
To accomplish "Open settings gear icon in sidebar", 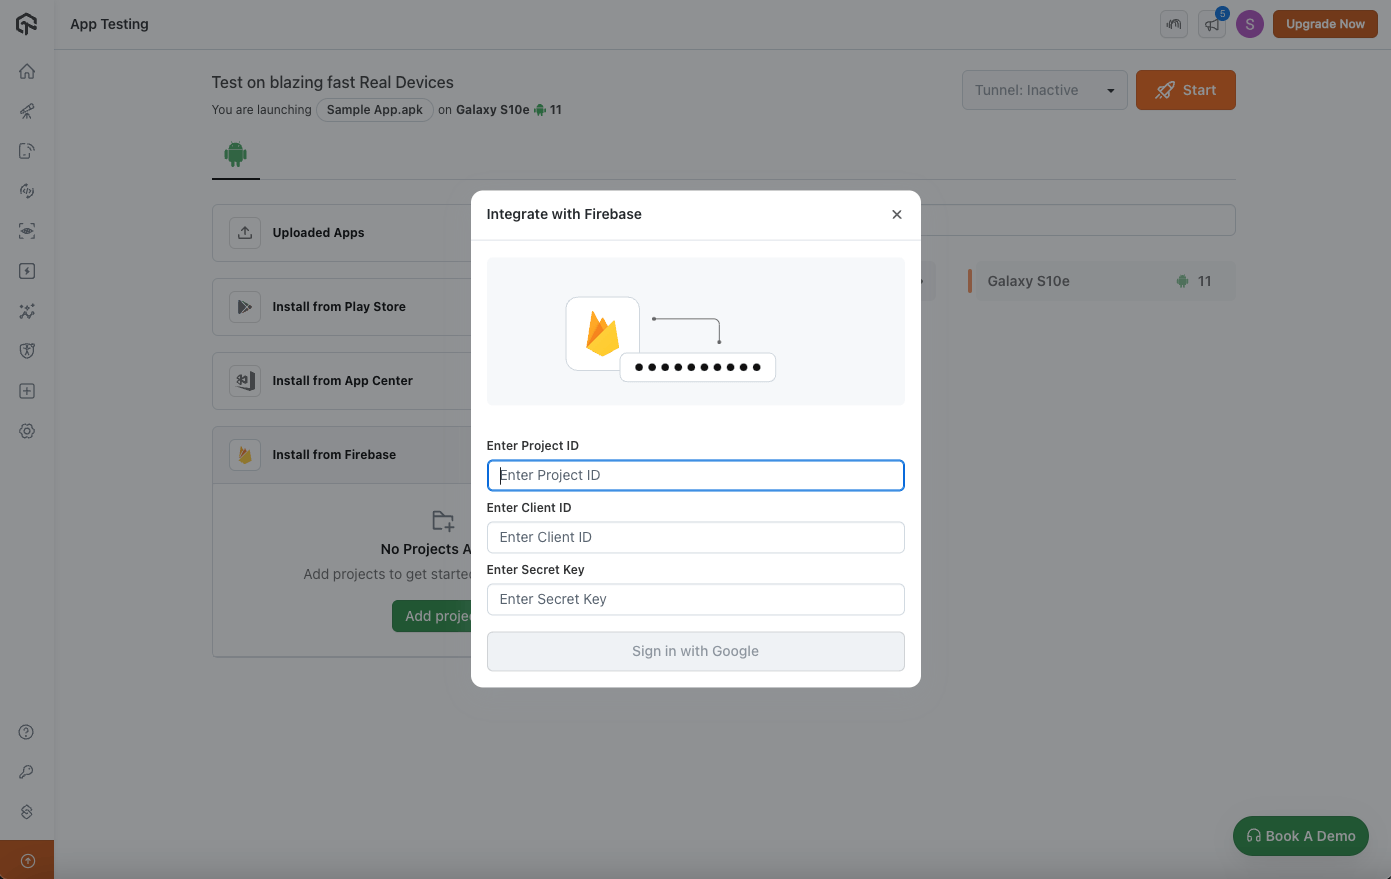I will pyautogui.click(x=27, y=431).
